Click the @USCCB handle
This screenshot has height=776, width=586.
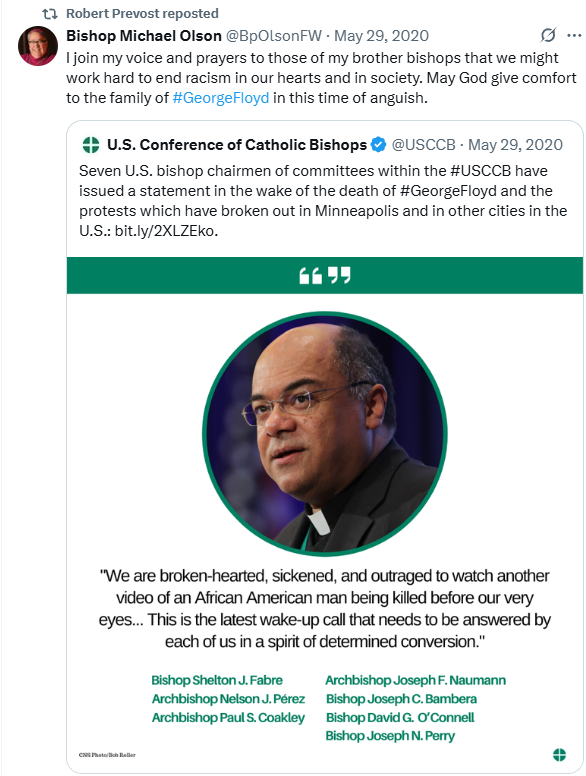point(423,145)
